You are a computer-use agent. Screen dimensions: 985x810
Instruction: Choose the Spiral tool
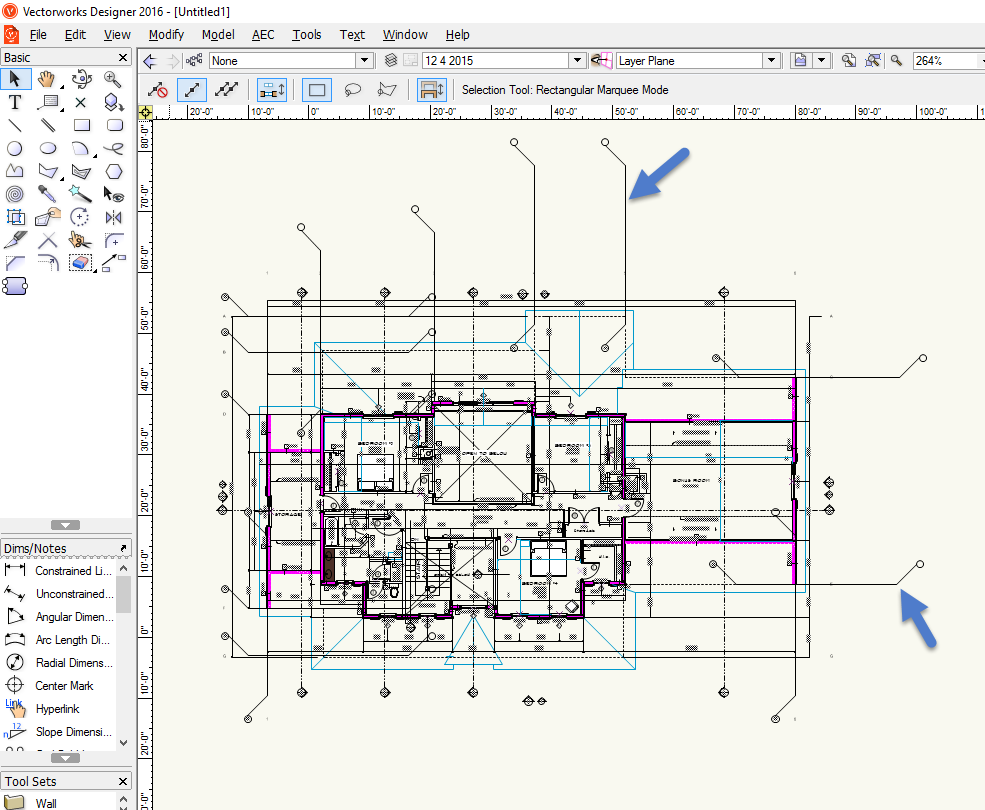click(15, 194)
